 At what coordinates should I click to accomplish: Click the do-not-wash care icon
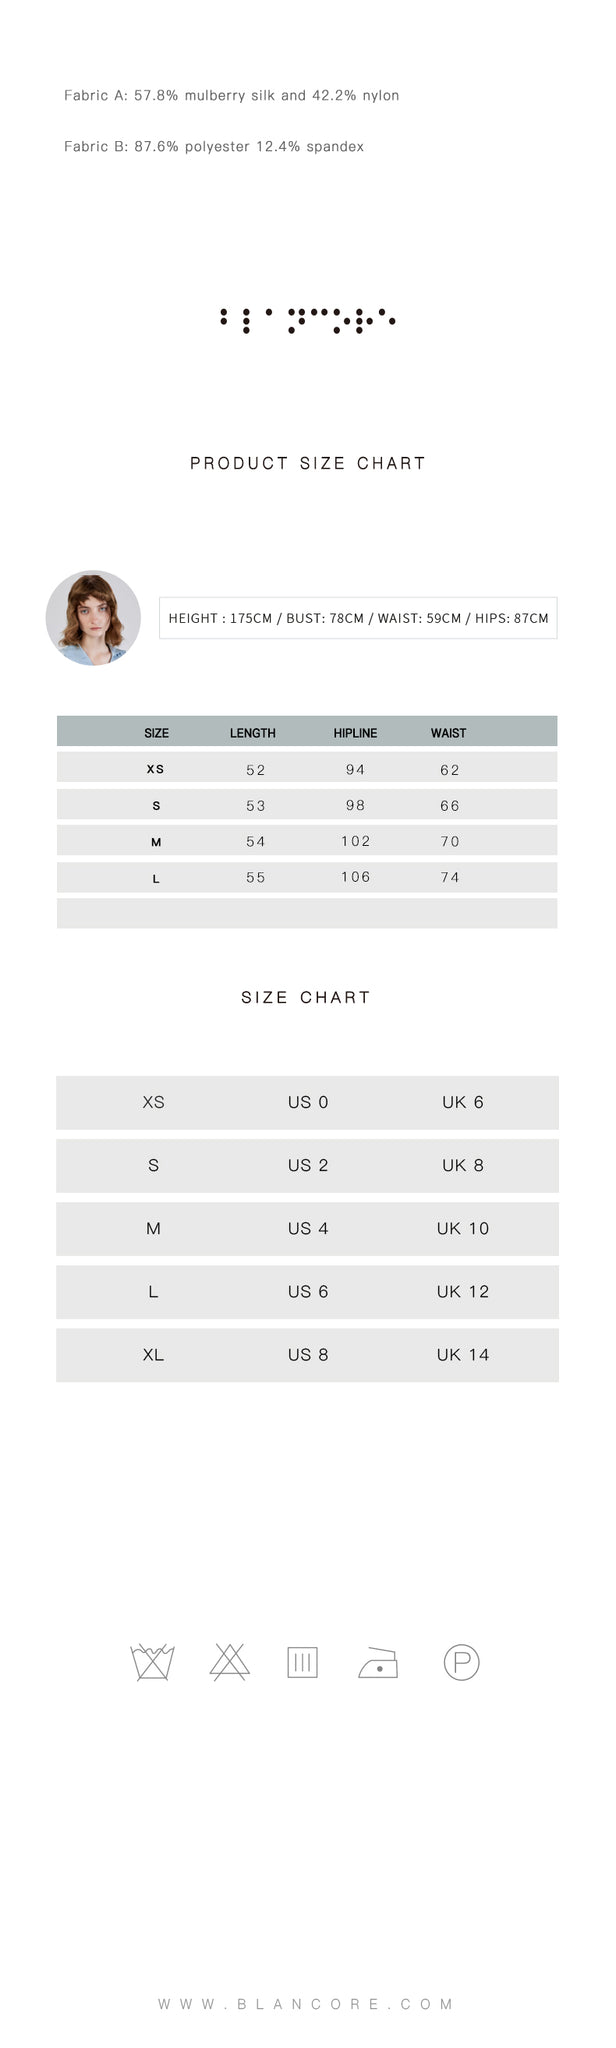[x=153, y=1662]
